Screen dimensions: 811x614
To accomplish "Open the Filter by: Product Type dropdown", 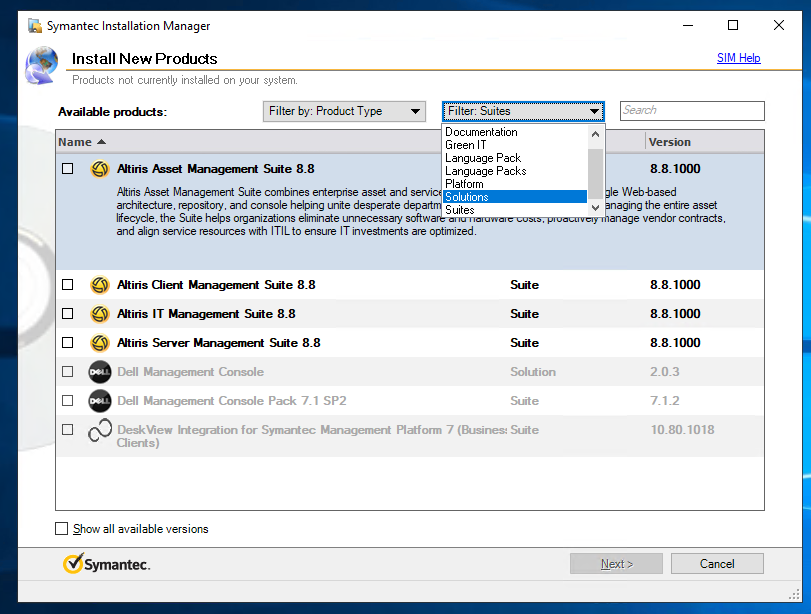I will (344, 111).
